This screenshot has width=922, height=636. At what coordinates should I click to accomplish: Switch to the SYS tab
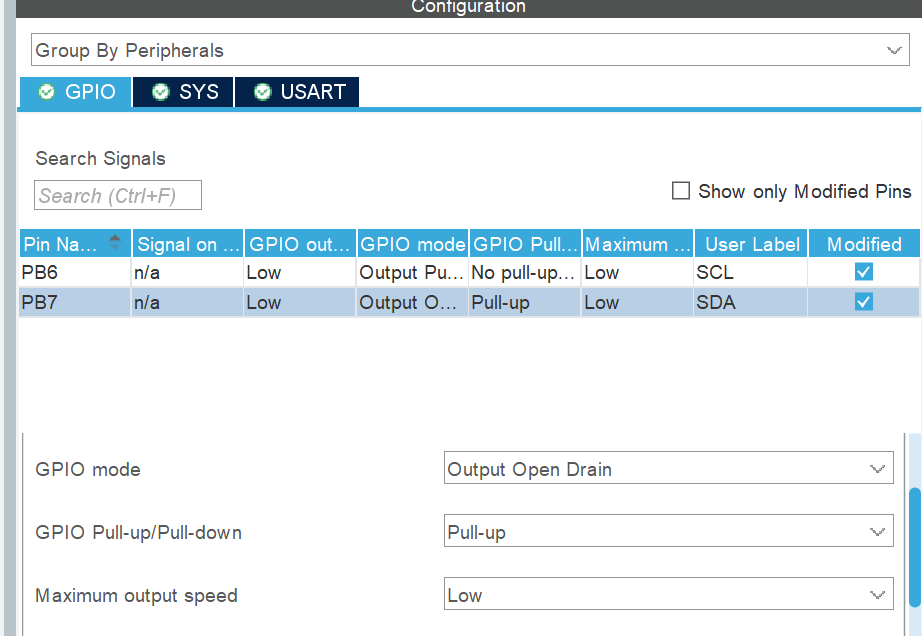[184, 92]
